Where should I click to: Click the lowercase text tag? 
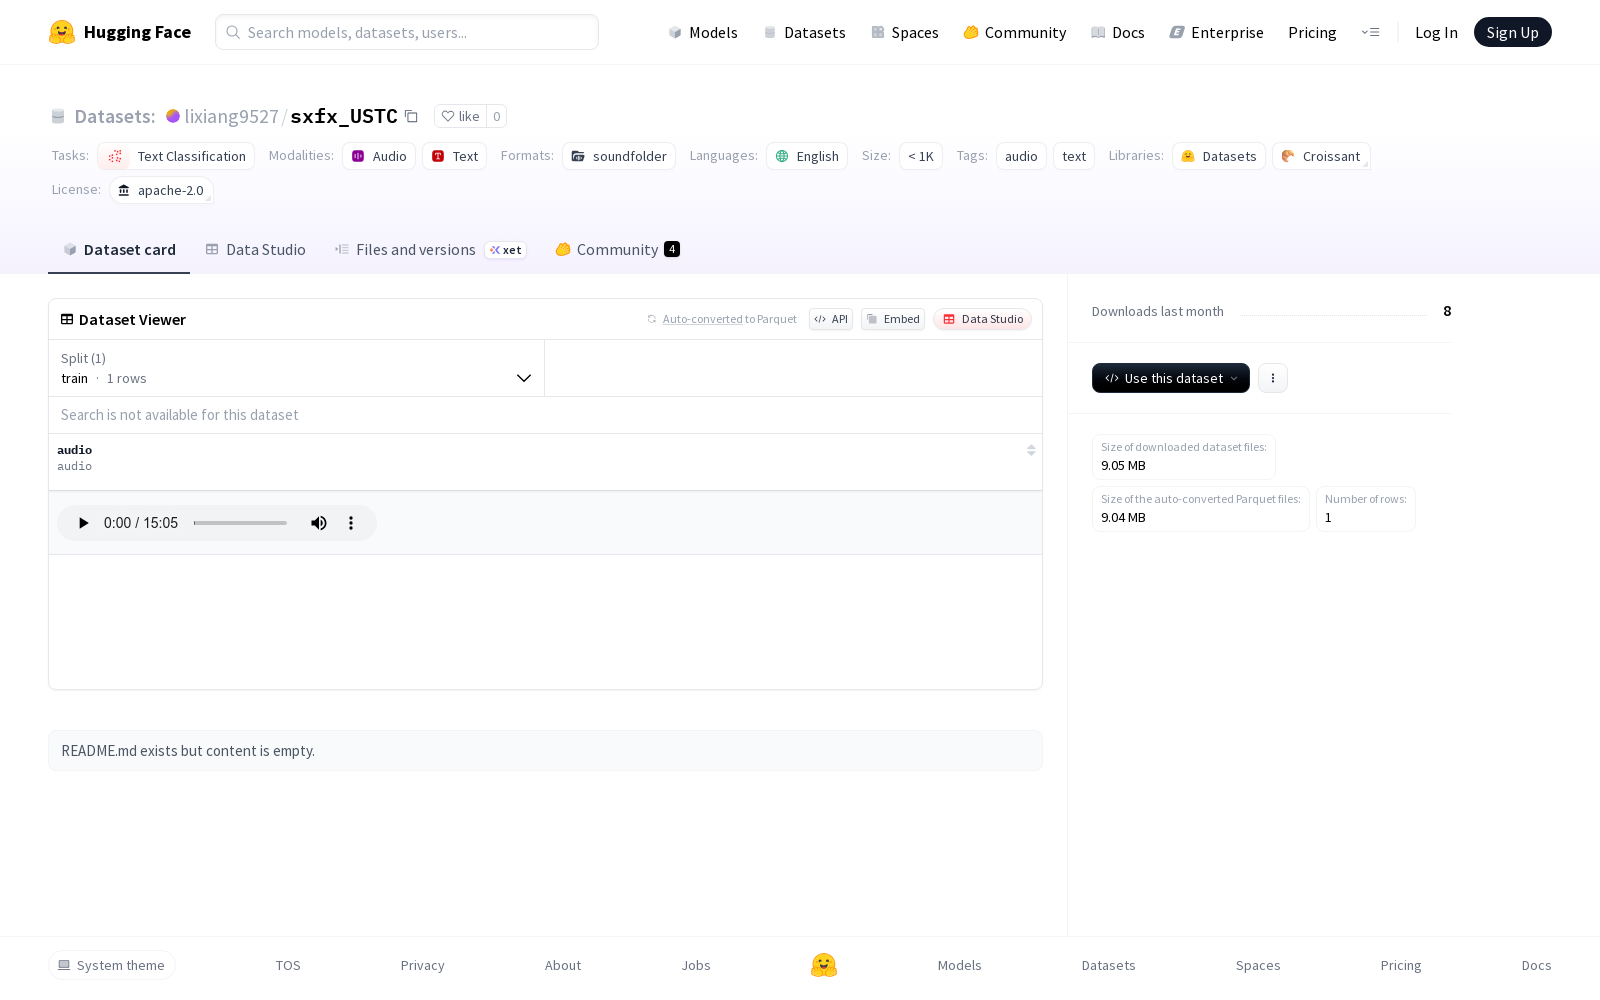pyautogui.click(x=1074, y=156)
